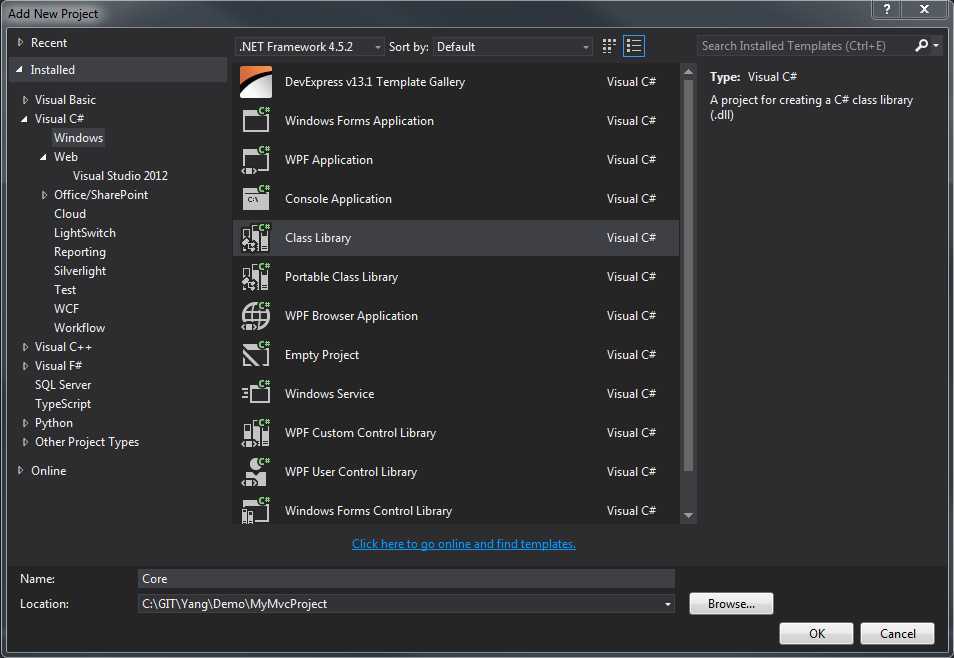Select the Windows Forms Application icon

click(256, 121)
